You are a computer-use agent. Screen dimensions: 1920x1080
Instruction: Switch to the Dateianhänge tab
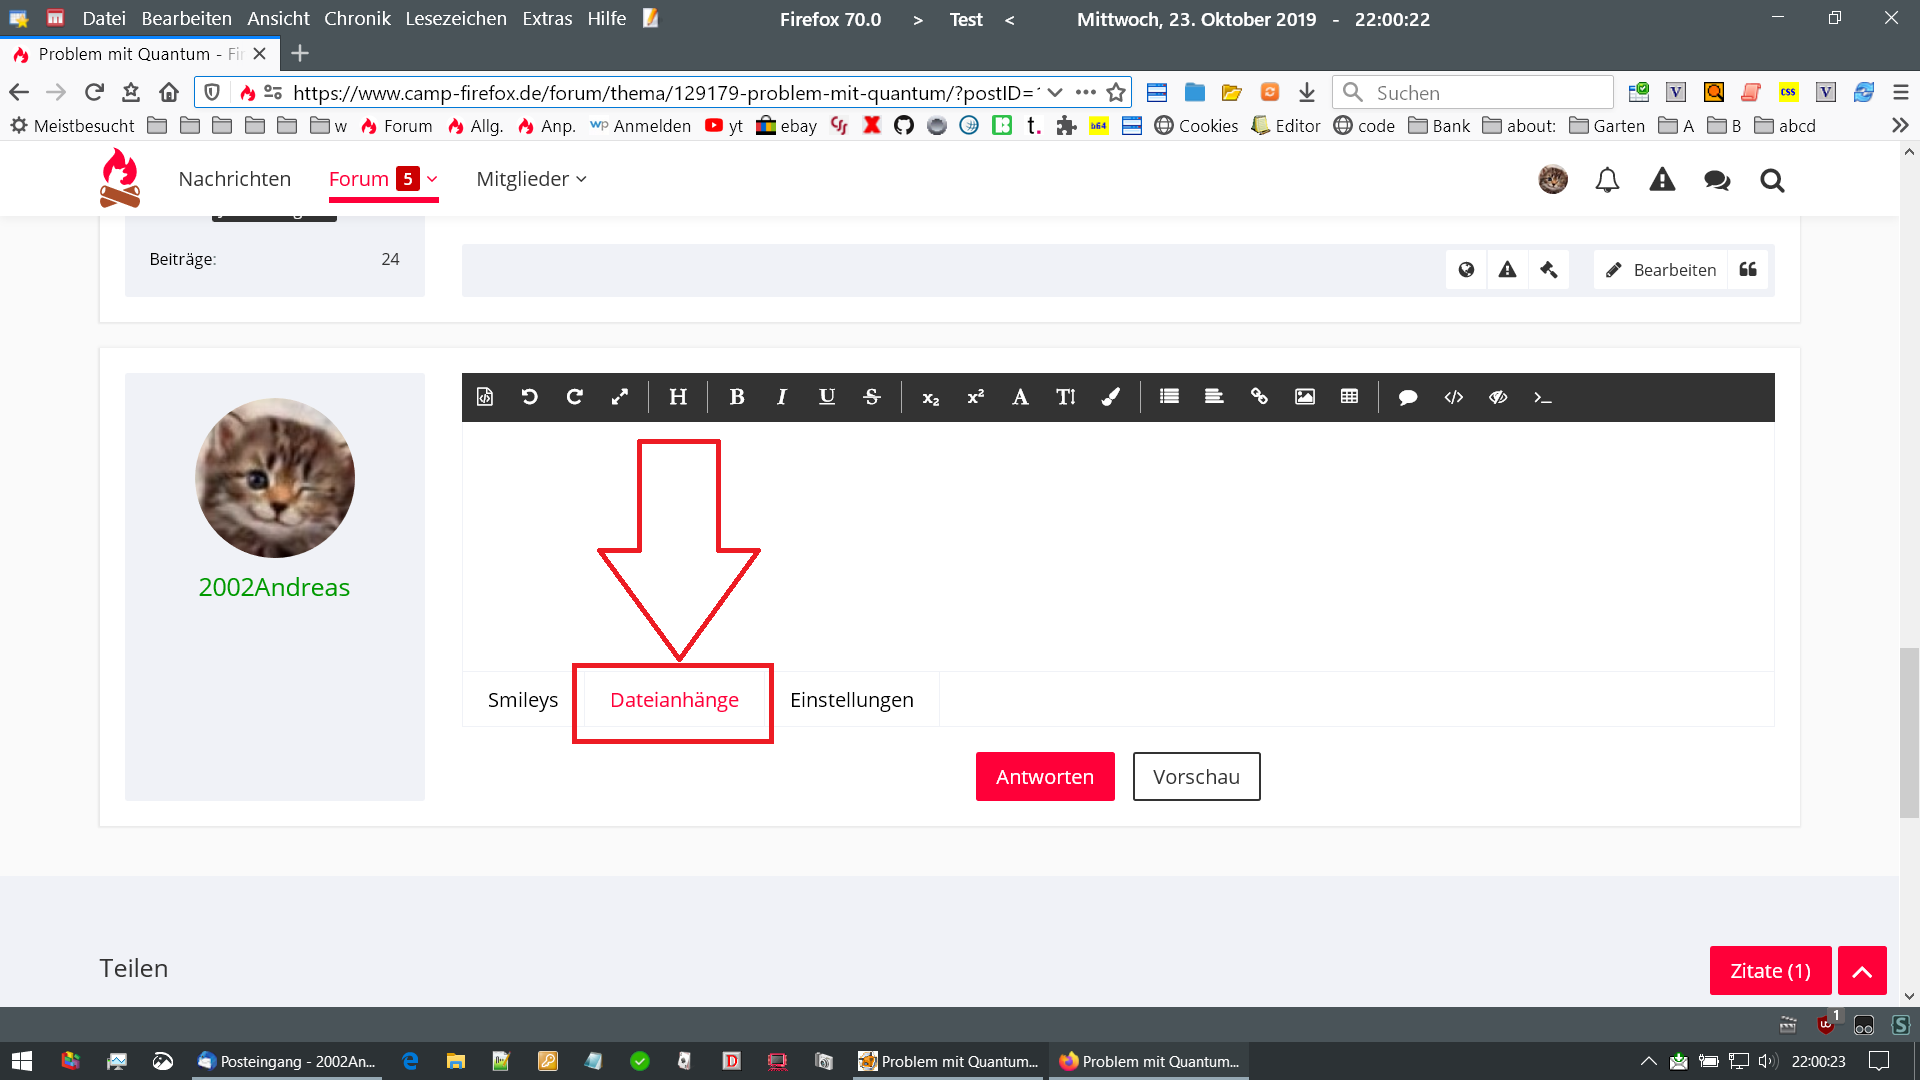coord(674,700)
